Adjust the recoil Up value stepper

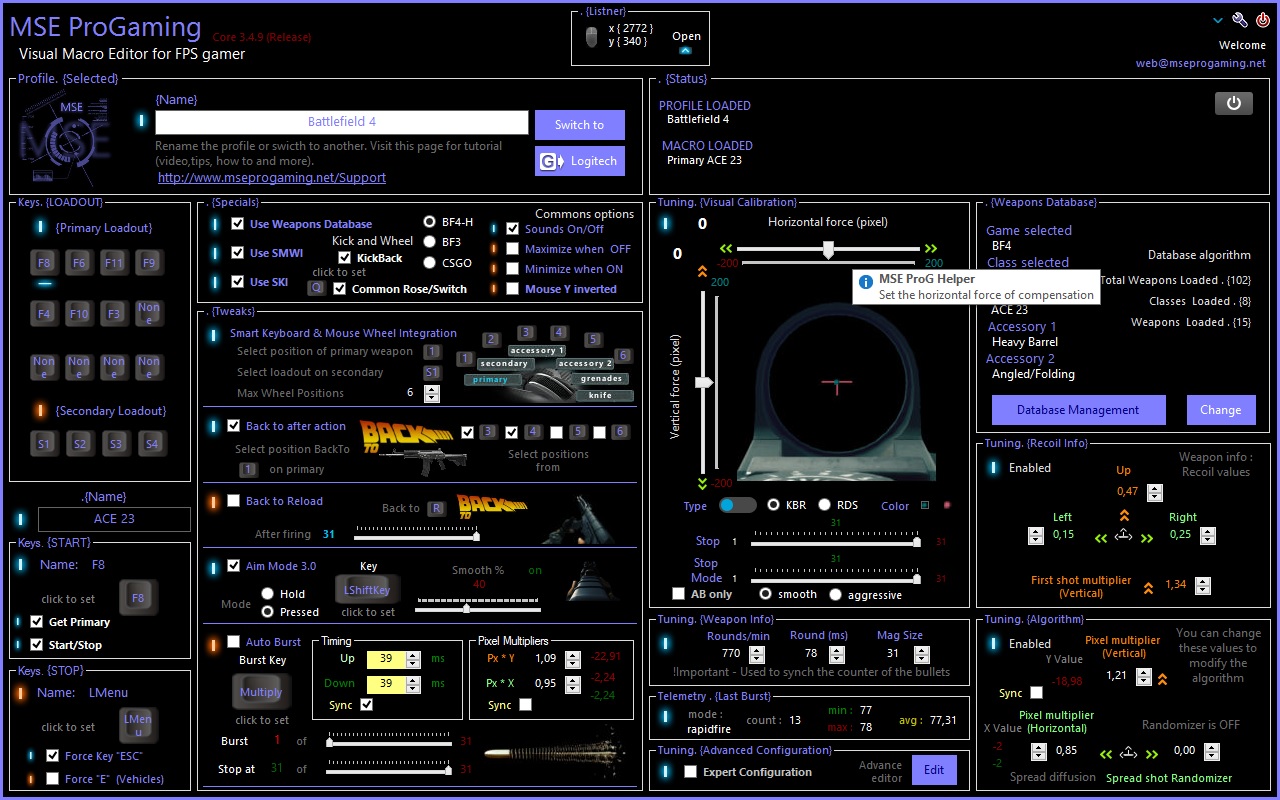[x=1155, y=492]
